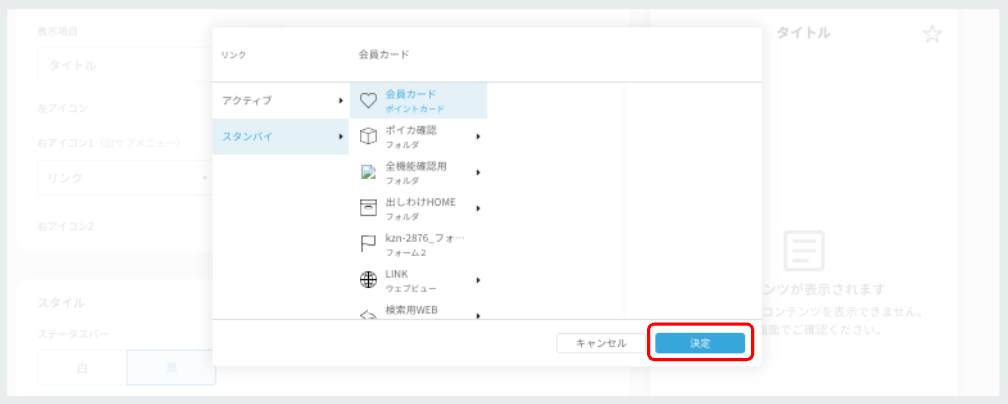Screen dimensions: 1008x404
Task: Select the 黒 status bar option
Action: pos(171,368)
